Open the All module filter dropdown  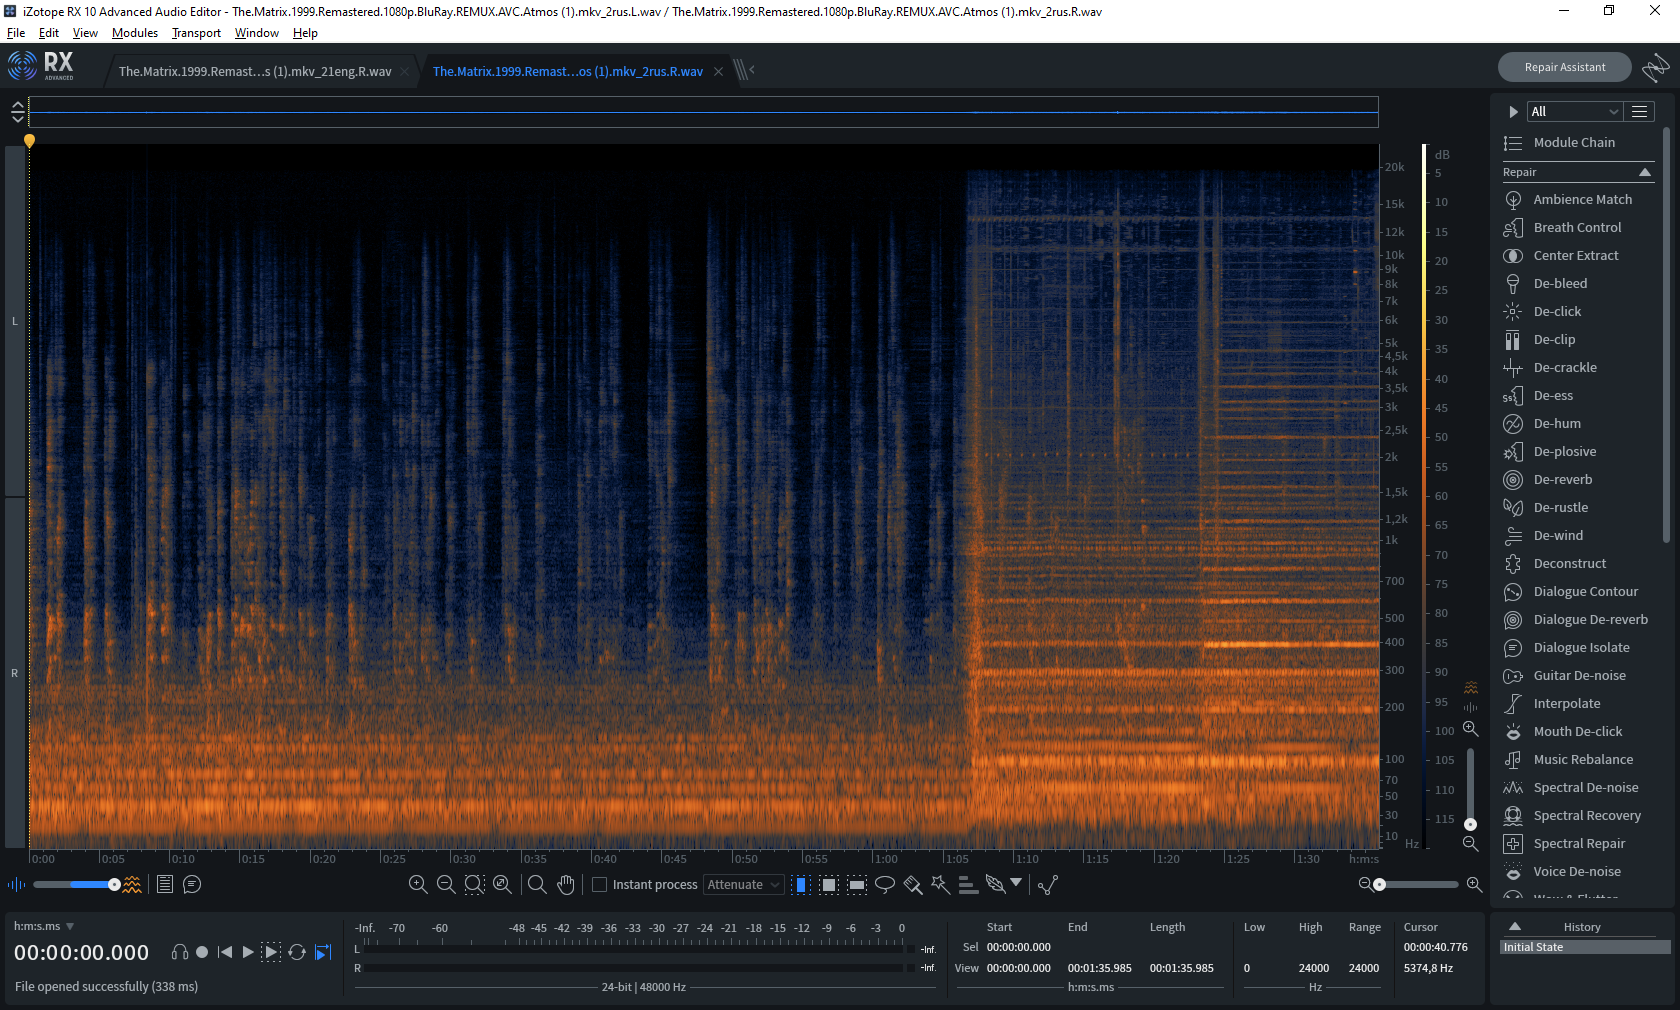click(1574, 112)
